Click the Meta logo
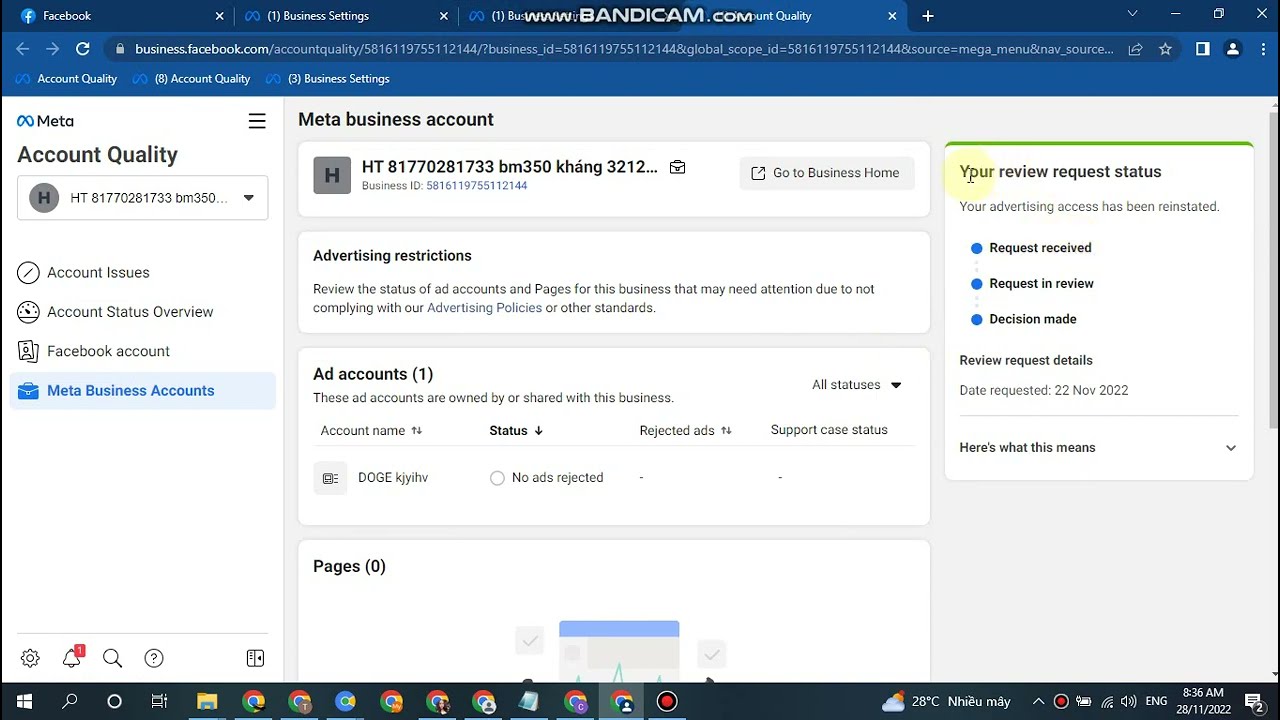Screen dimensions: 1280x720 45,121
